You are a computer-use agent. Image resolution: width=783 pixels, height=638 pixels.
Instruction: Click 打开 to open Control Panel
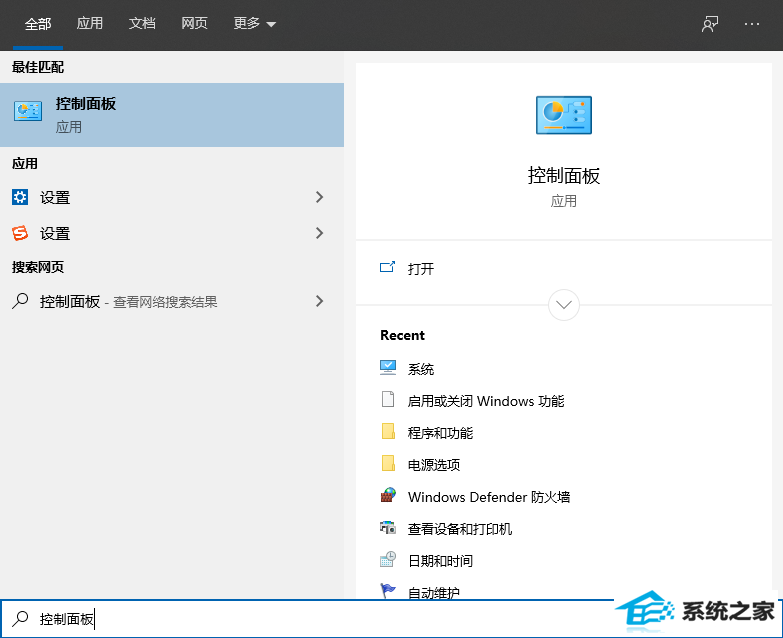pos(420,269)
